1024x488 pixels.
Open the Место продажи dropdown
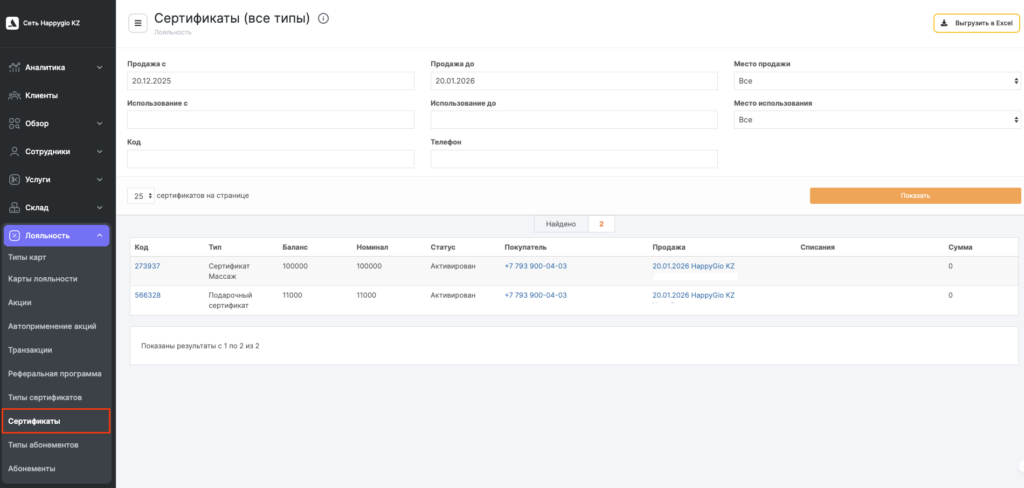(x=876, y=81)
